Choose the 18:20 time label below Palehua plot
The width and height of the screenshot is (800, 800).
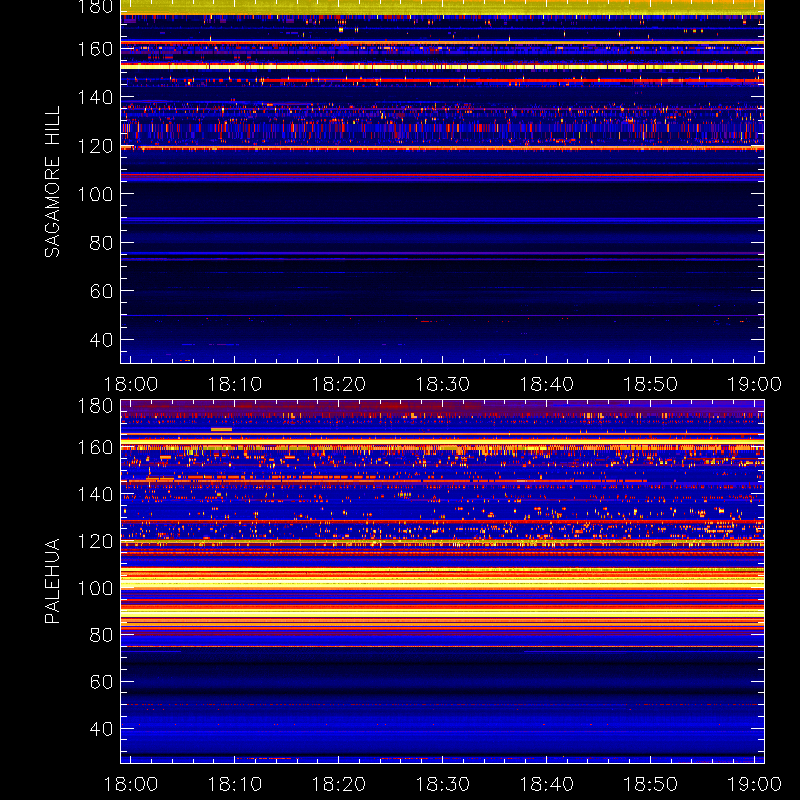[339, 784]
